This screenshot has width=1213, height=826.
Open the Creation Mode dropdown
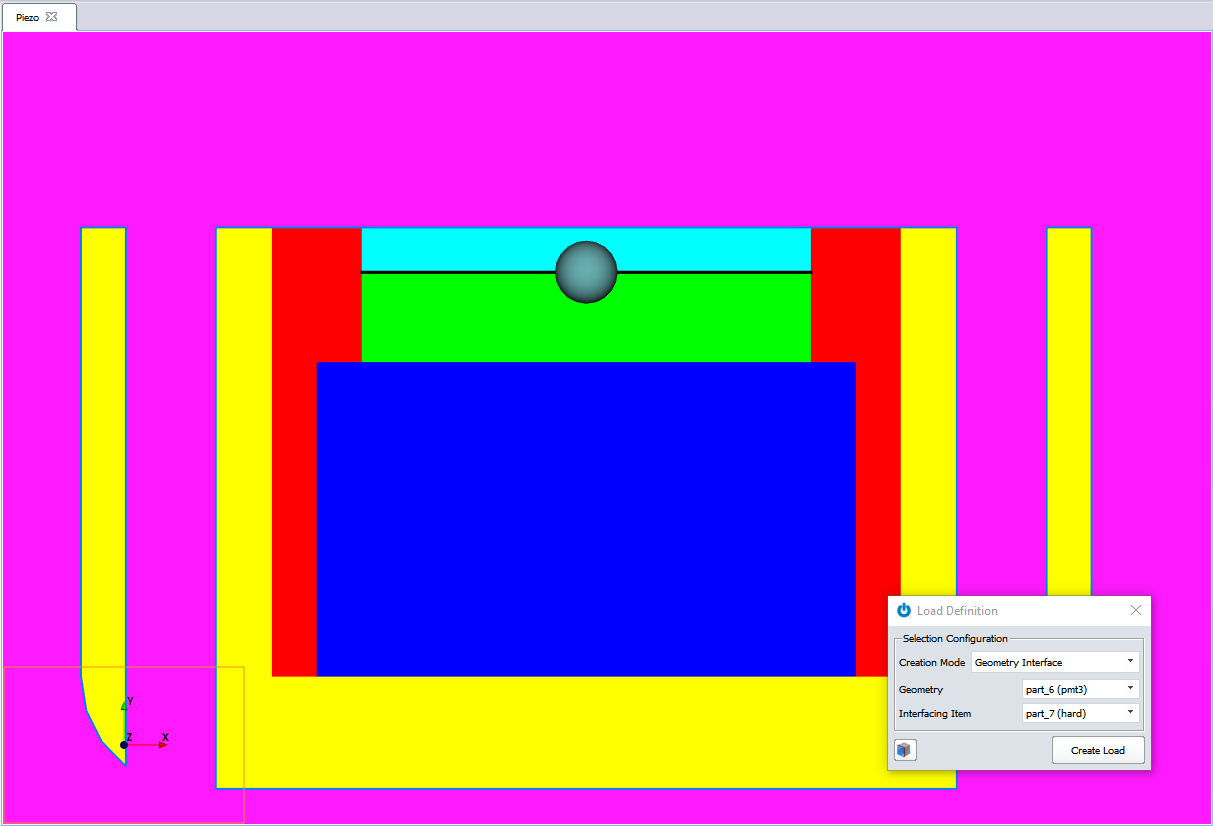[x=1055, y=662]
